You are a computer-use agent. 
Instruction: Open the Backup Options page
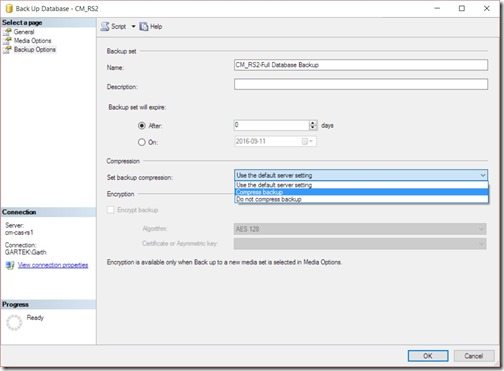click(x=35, y=50)
